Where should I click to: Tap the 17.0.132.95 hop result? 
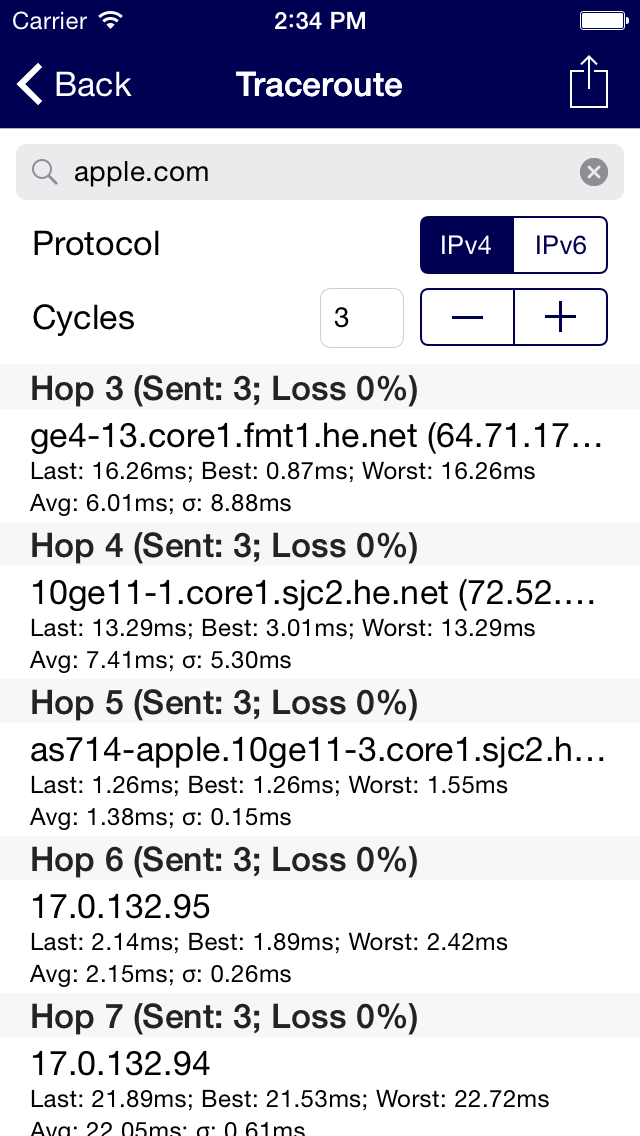pos(320,940)
